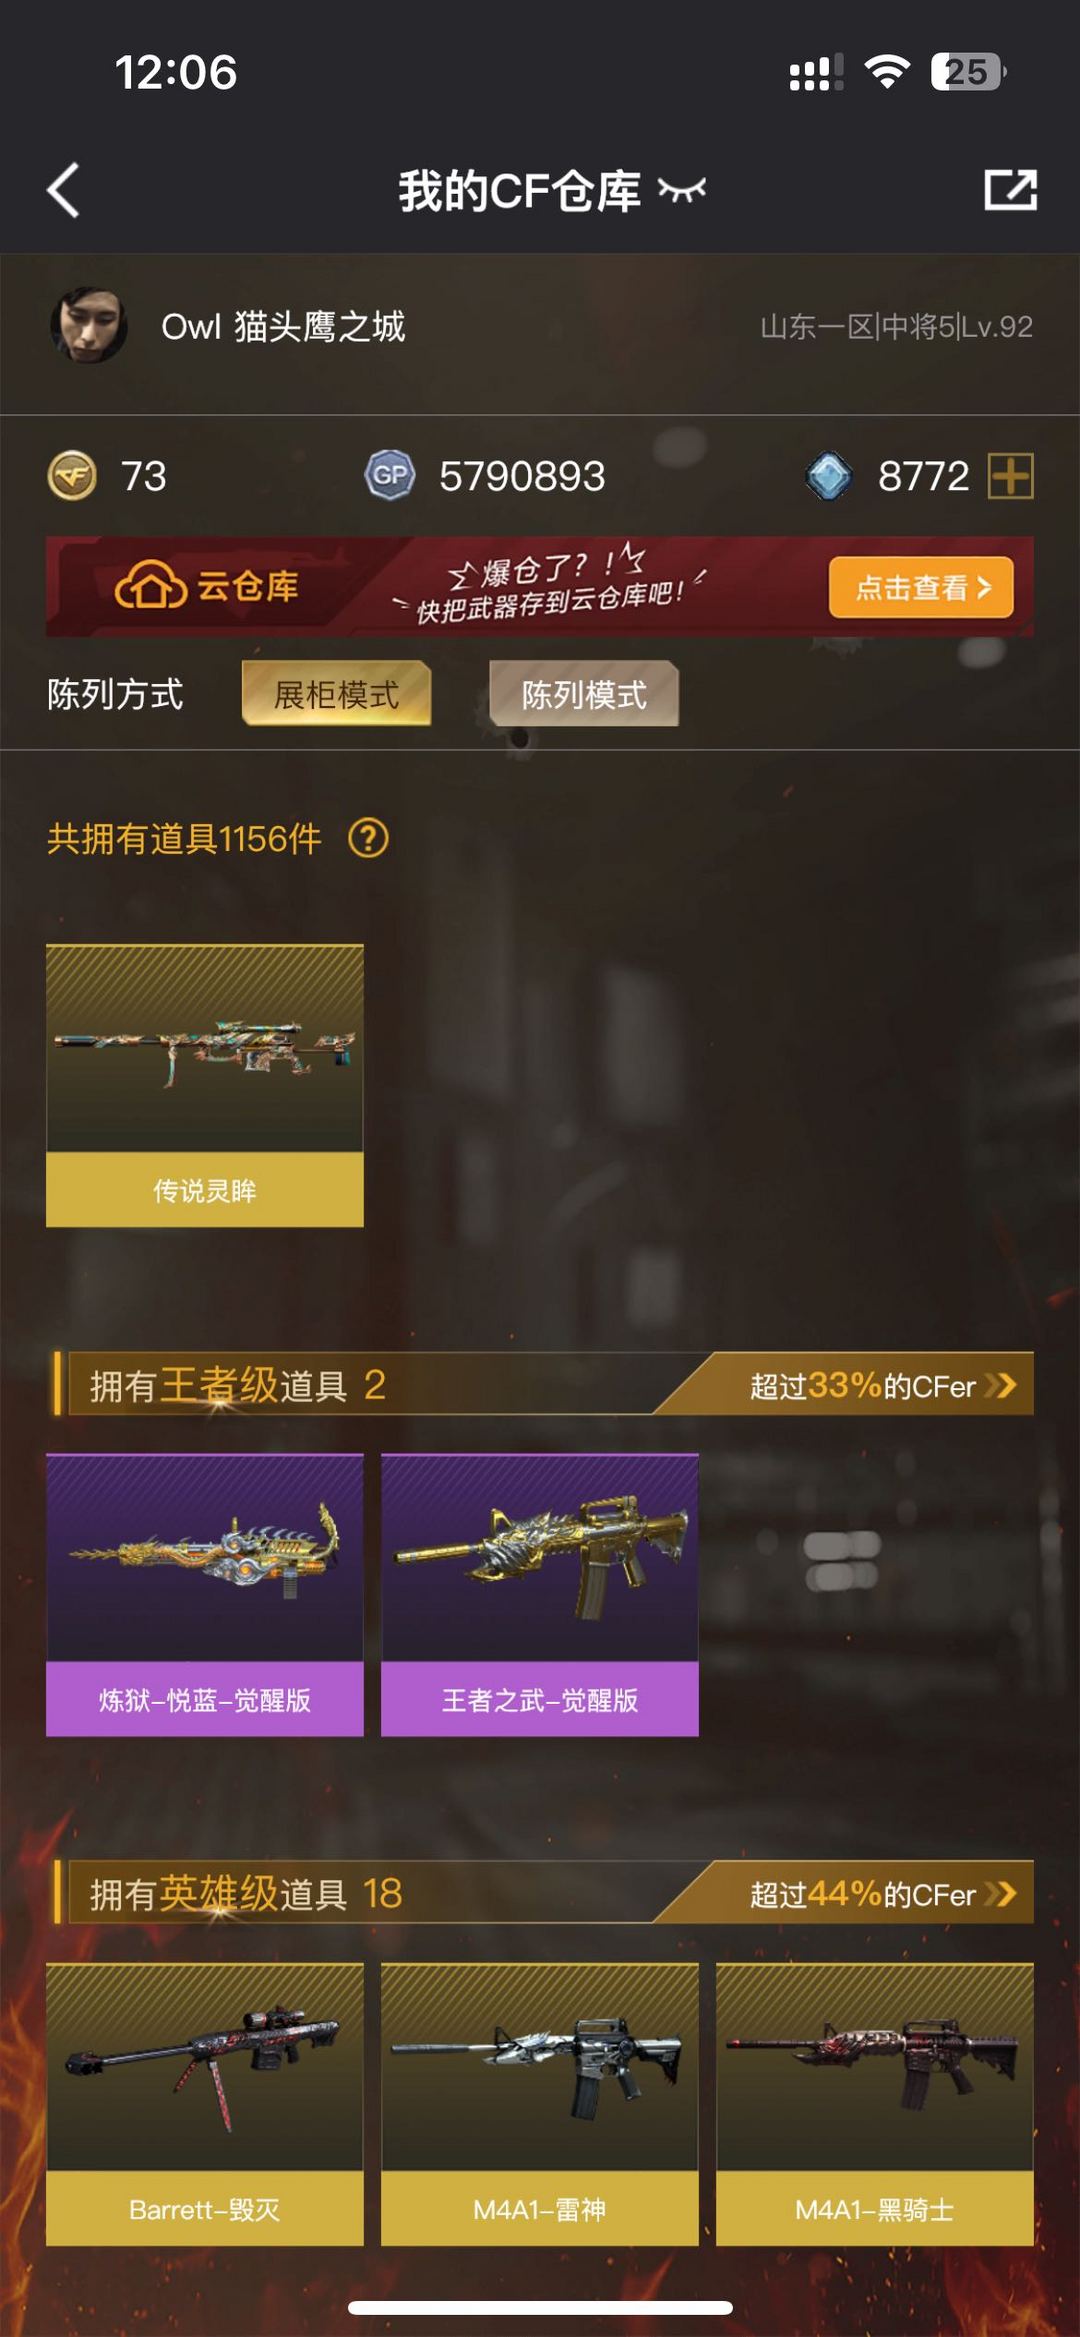The height and width of the screenshot is (2337, 1080).
Task: Switch to 陈列模式 layout
Action: [x=584, y=694]
